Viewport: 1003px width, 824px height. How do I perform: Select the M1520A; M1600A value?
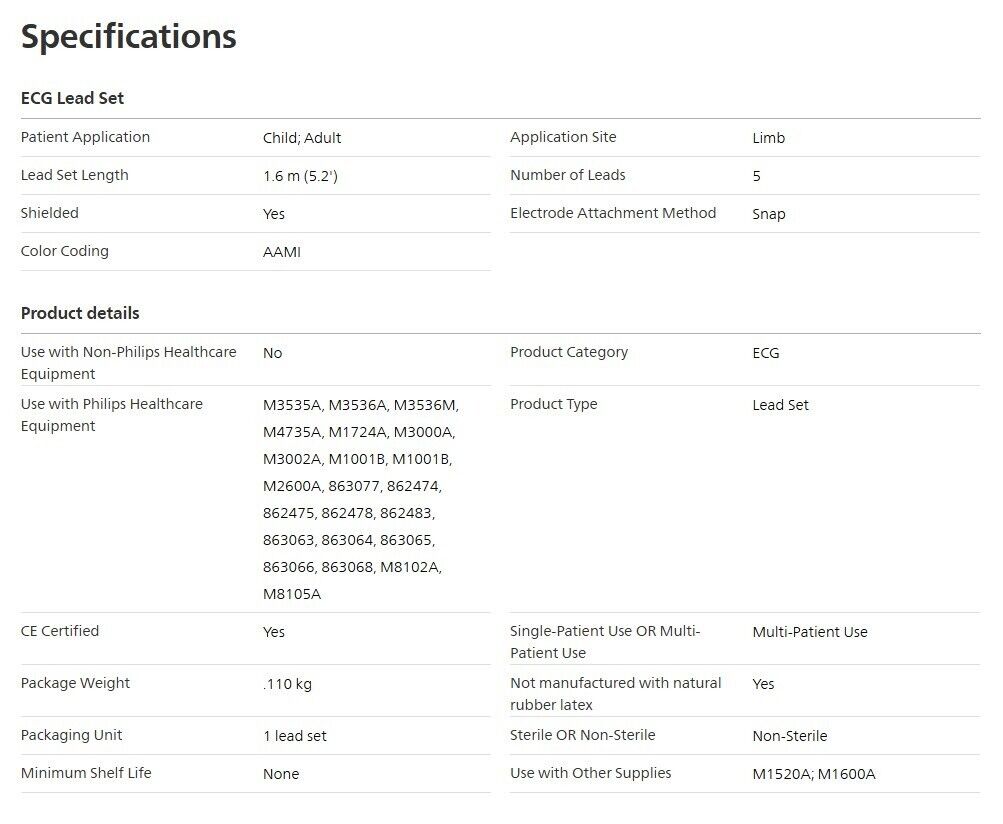click(x=814, y=773)
